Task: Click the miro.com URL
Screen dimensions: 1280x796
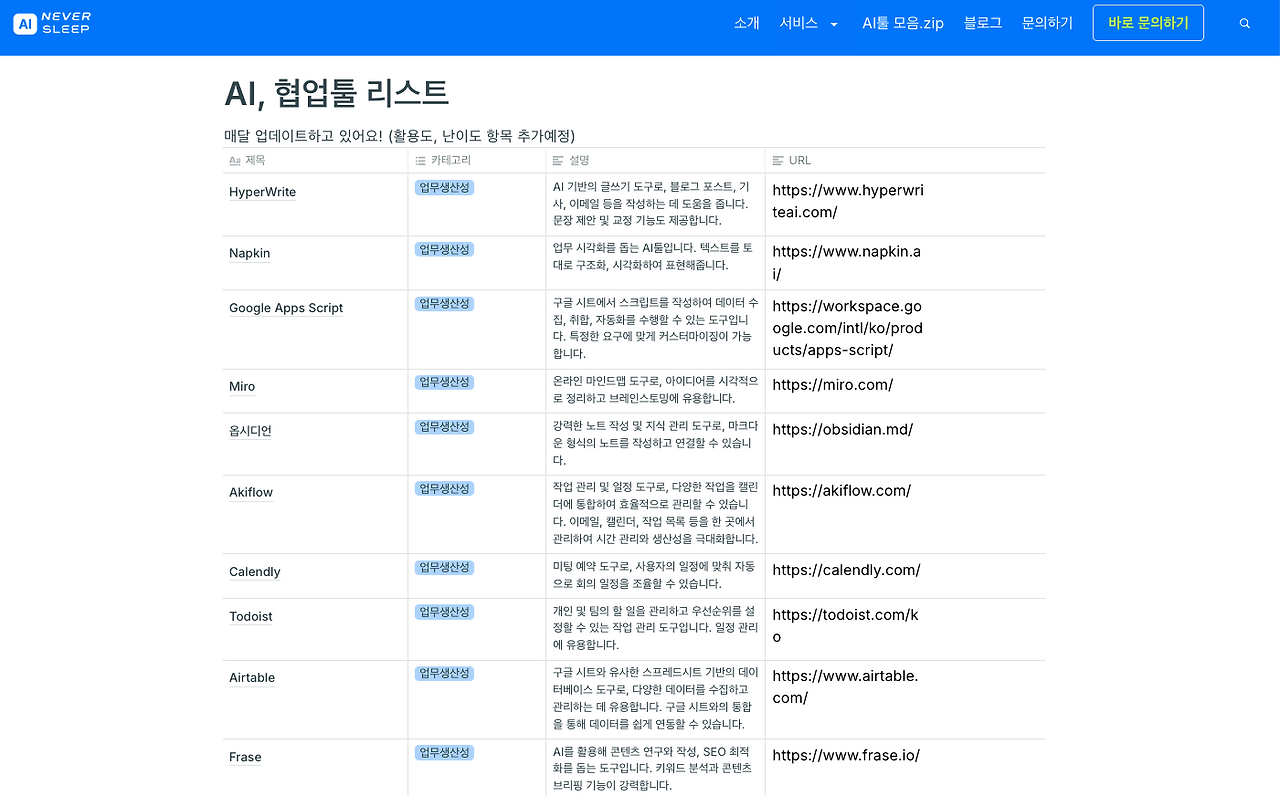Action: (833, 385)
